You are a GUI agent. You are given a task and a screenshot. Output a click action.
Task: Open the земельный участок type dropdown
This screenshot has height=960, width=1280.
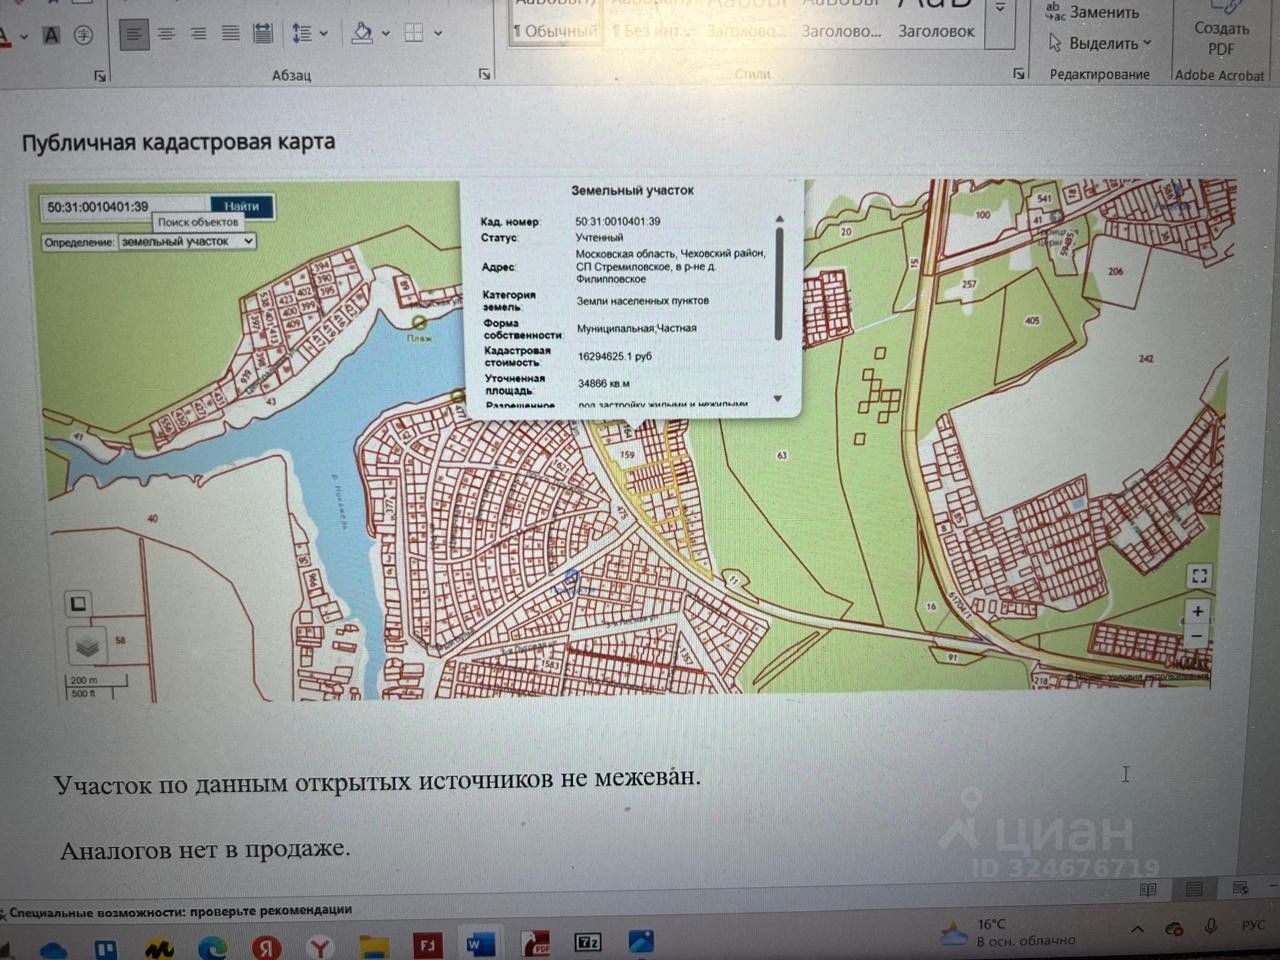pyautogui.click(x=187, y=241)
